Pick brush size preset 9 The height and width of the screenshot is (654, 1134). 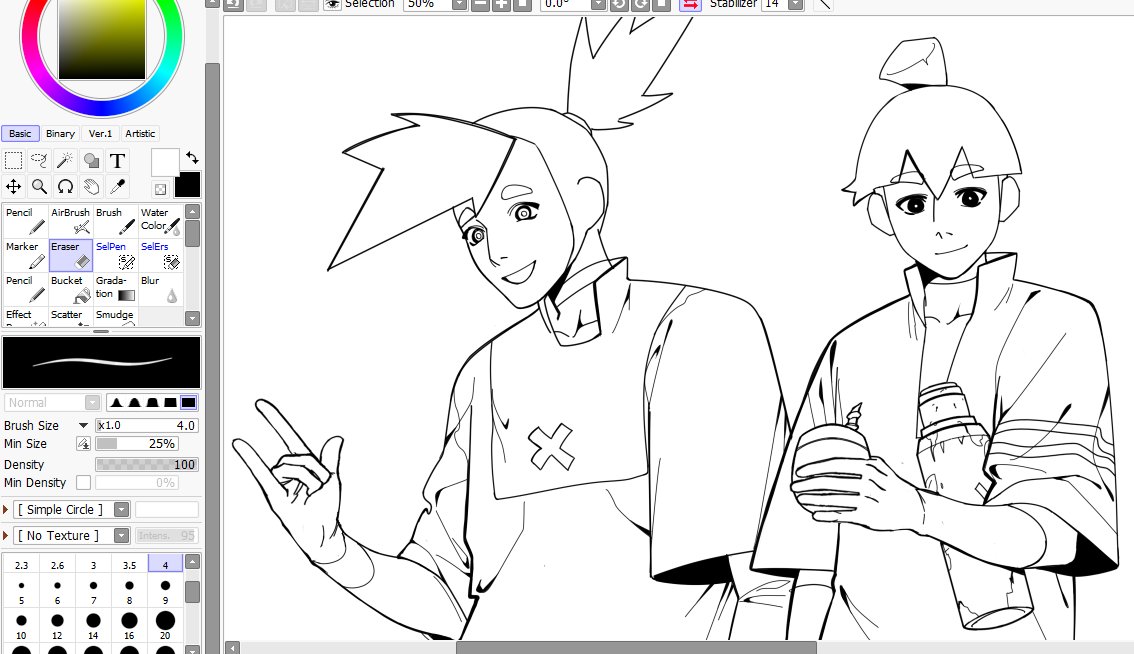coord(166,592)
